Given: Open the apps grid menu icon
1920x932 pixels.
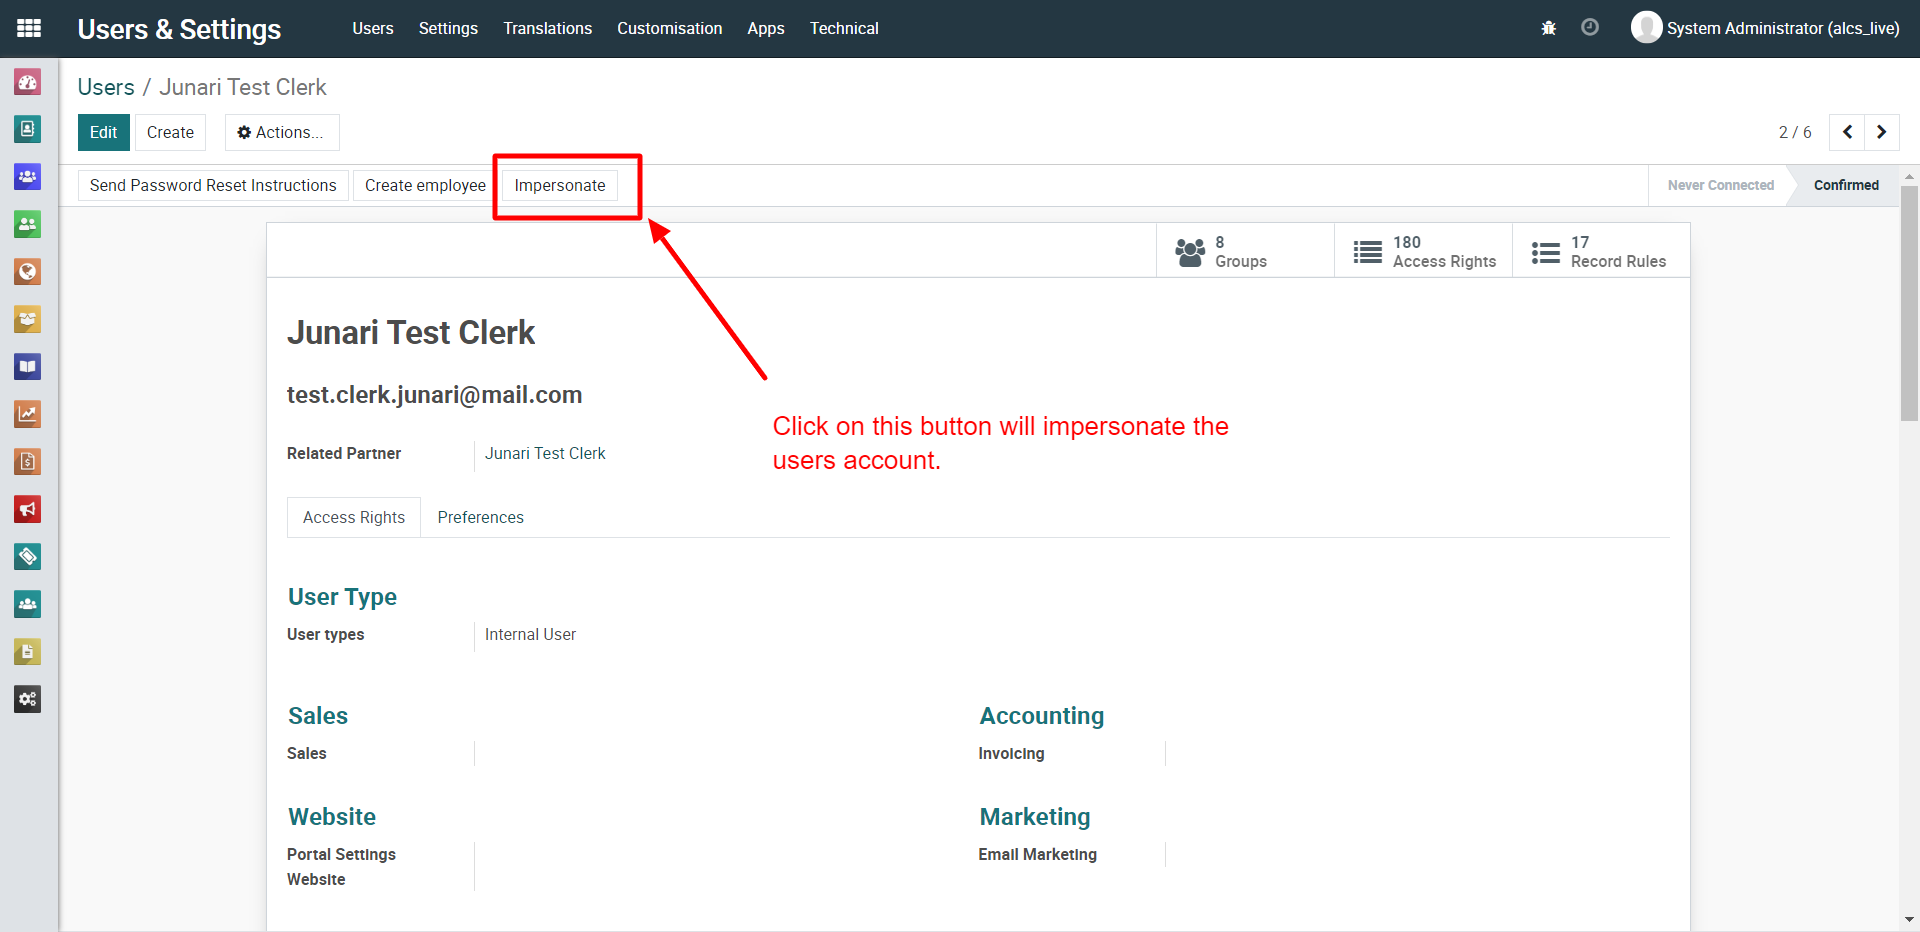Looking at the screenshot, I should point(29,28).
